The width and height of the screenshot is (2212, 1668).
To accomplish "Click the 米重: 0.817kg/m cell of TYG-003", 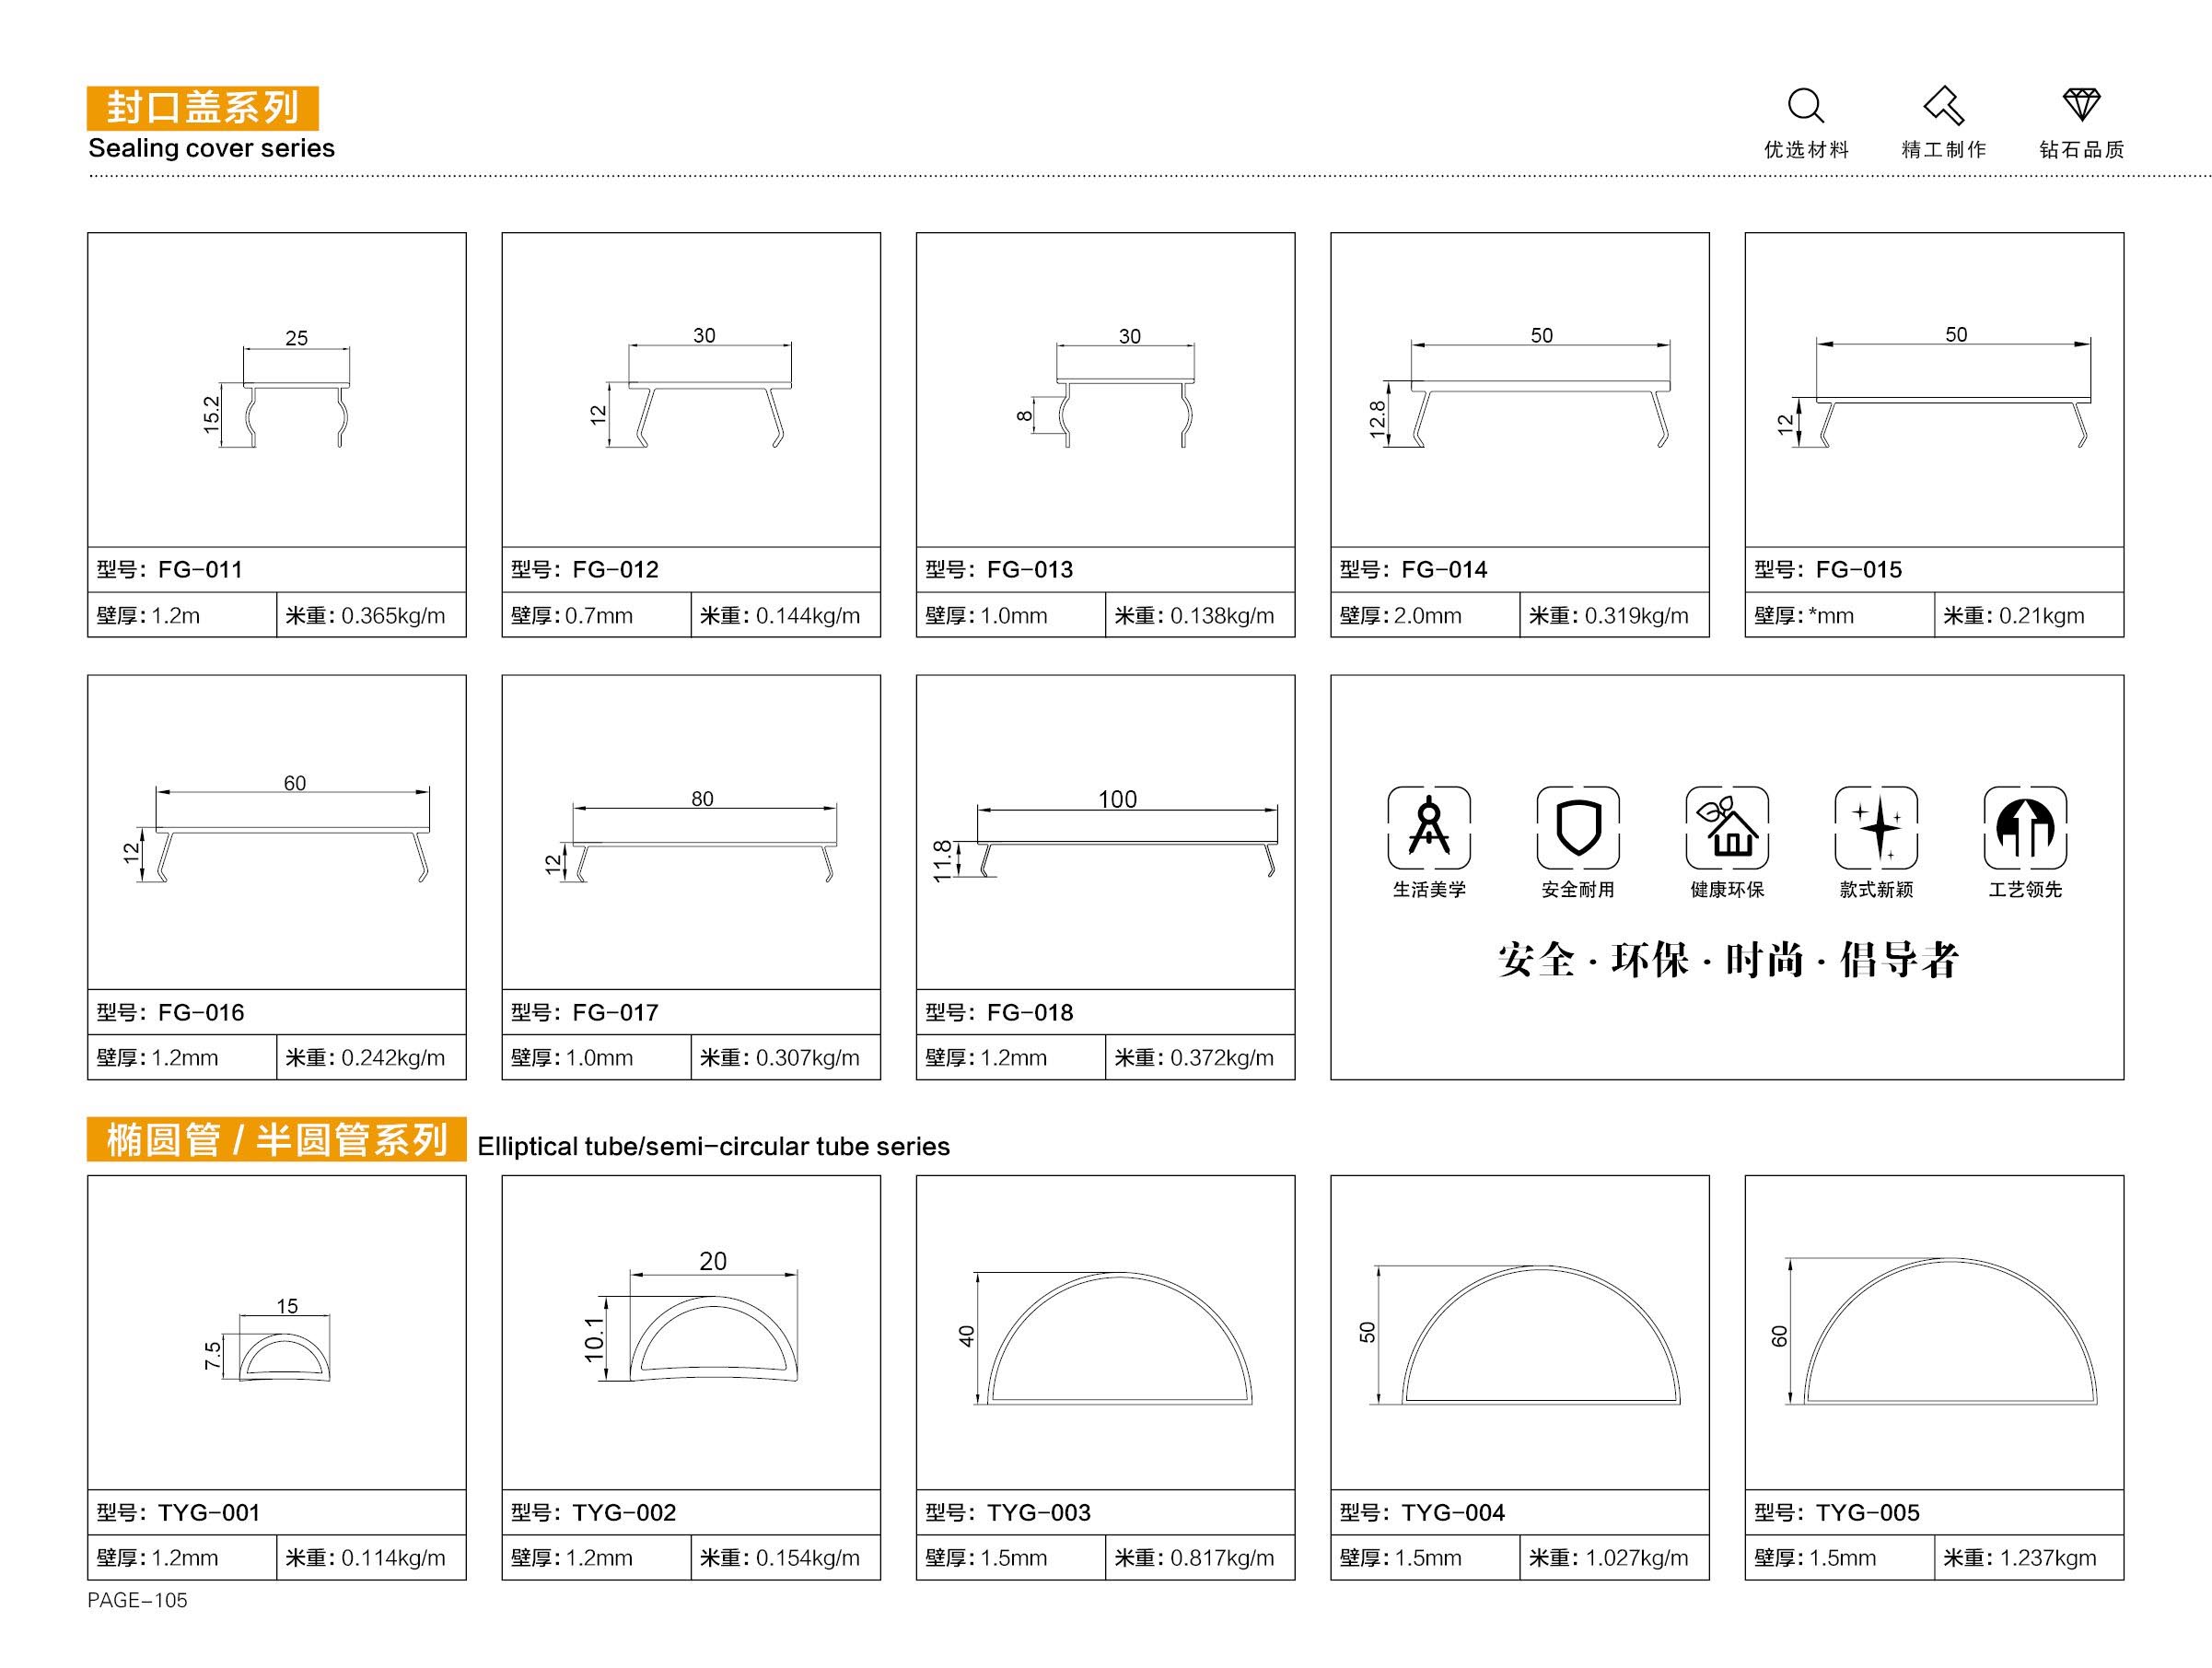I will pos(1195,1558).
